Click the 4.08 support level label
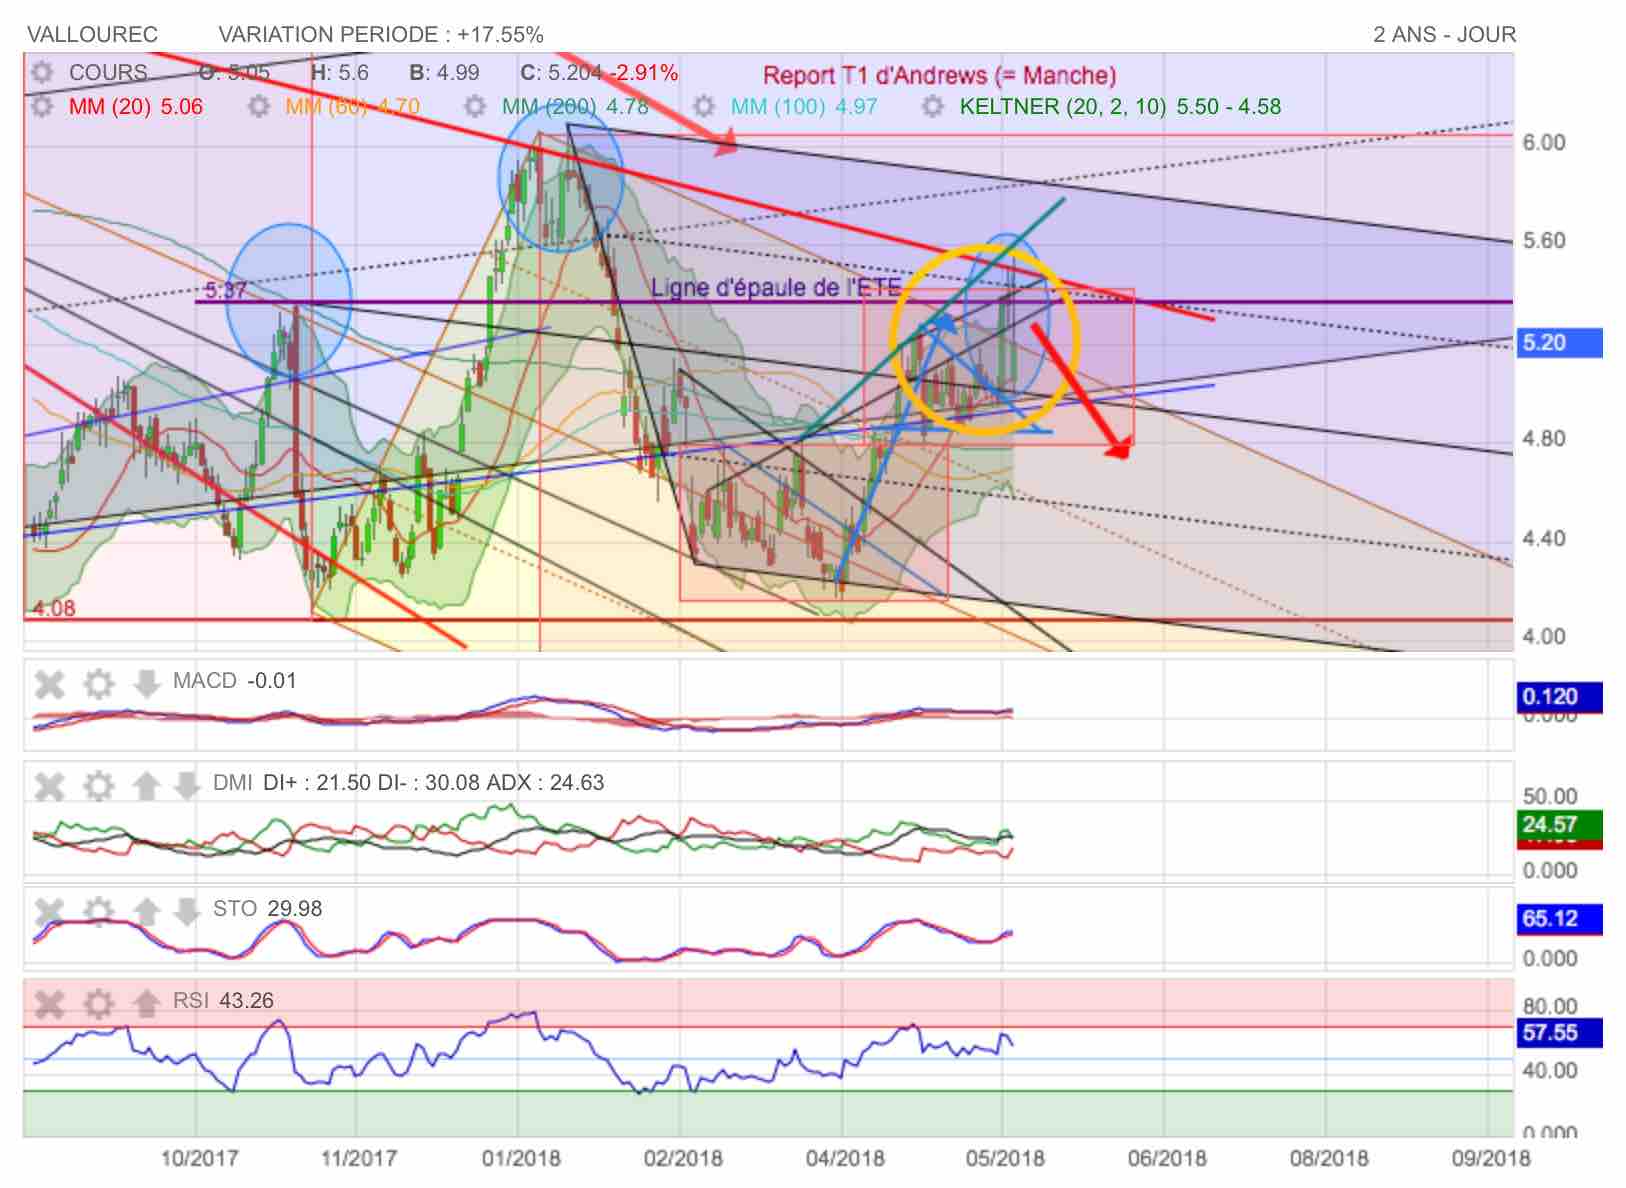Viewport: 1626px width, 1188px height. pyautogui.click(x=53, y=608)
